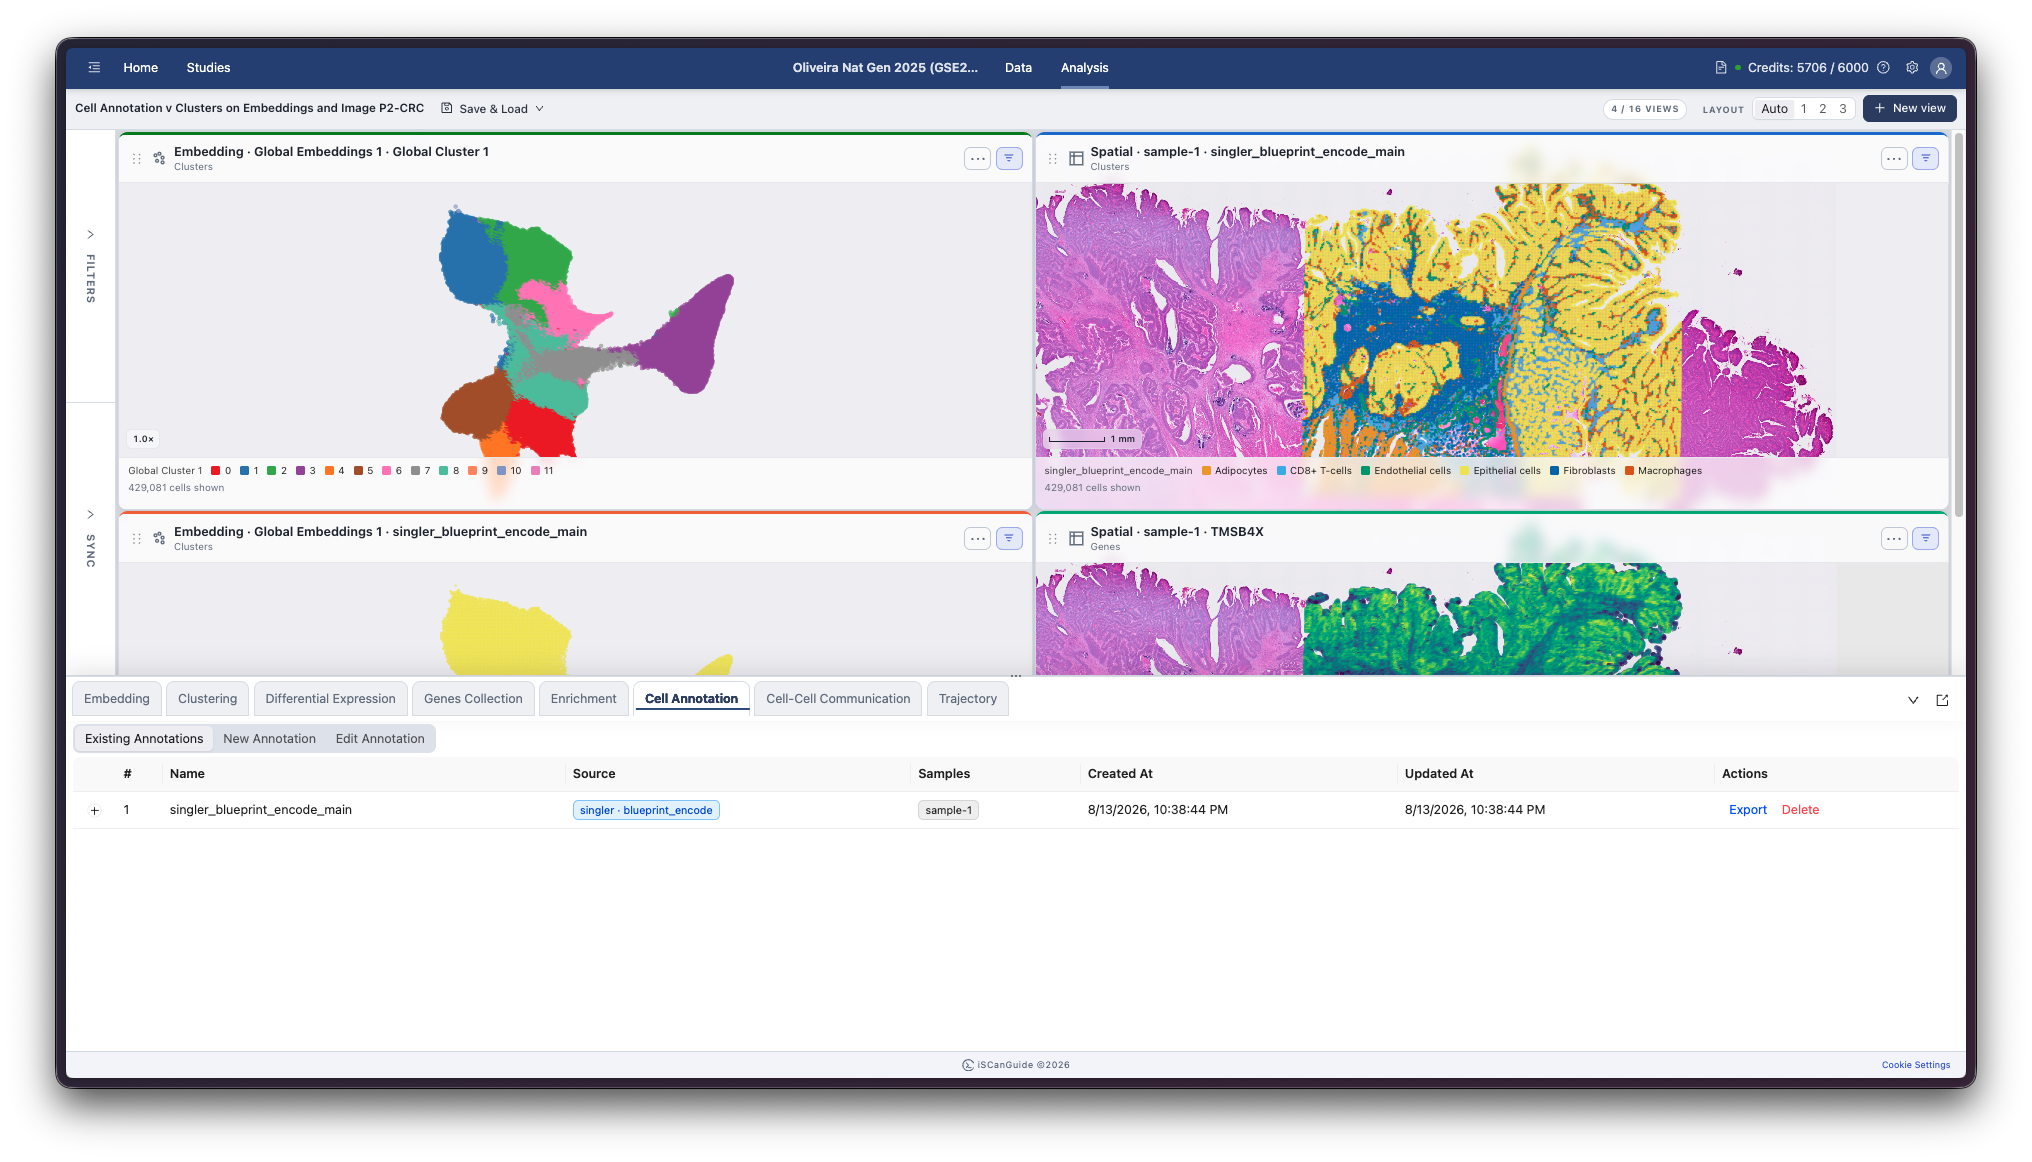Switch to the Clustering tab
Viewport: 2032px width, 1162px height.
click(x=207, y=698)
